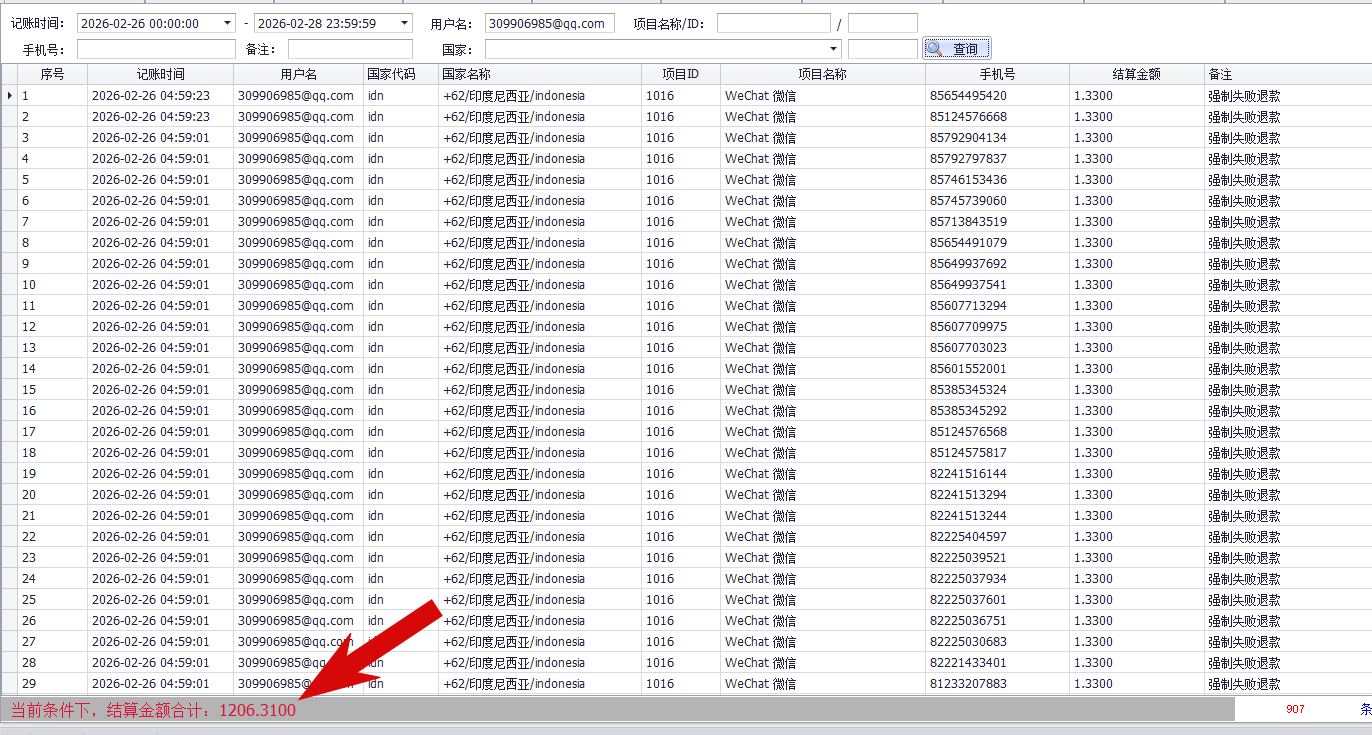This screenshot has height=735, width=1372.
Task: Select phone number 85607713294 cell
Action: 997,306
